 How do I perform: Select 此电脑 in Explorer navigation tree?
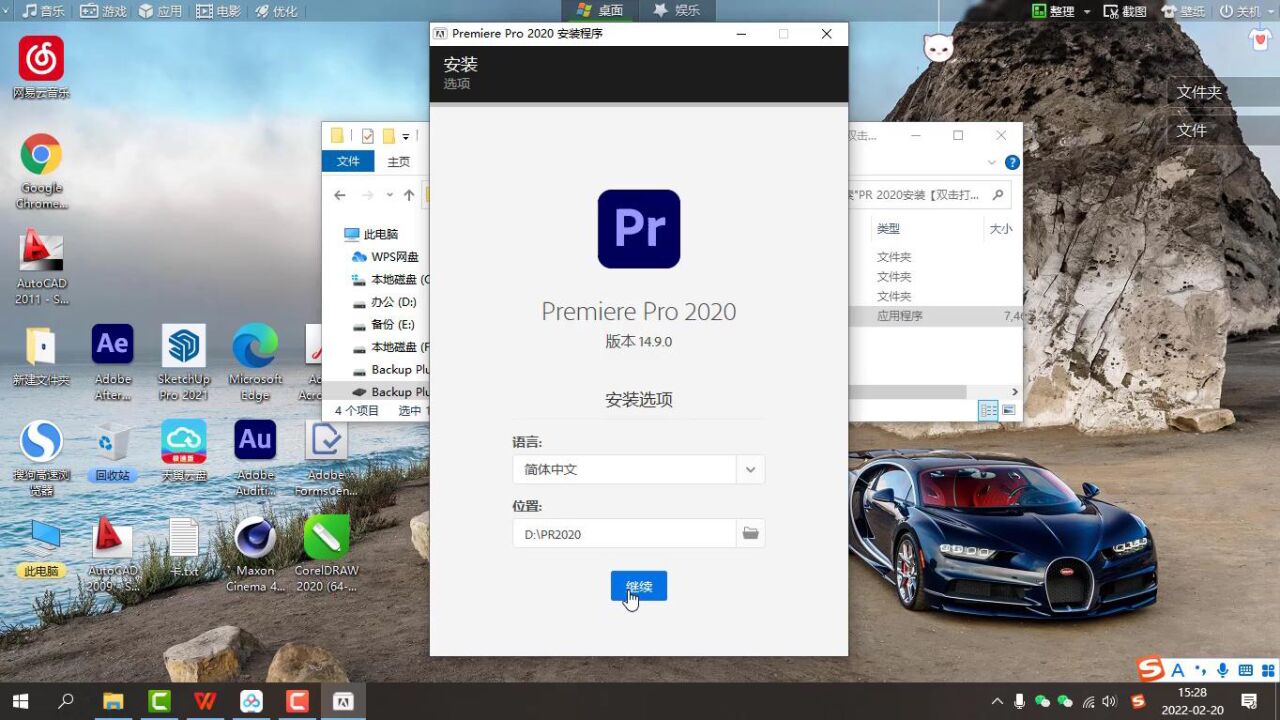tap(372, 234)
